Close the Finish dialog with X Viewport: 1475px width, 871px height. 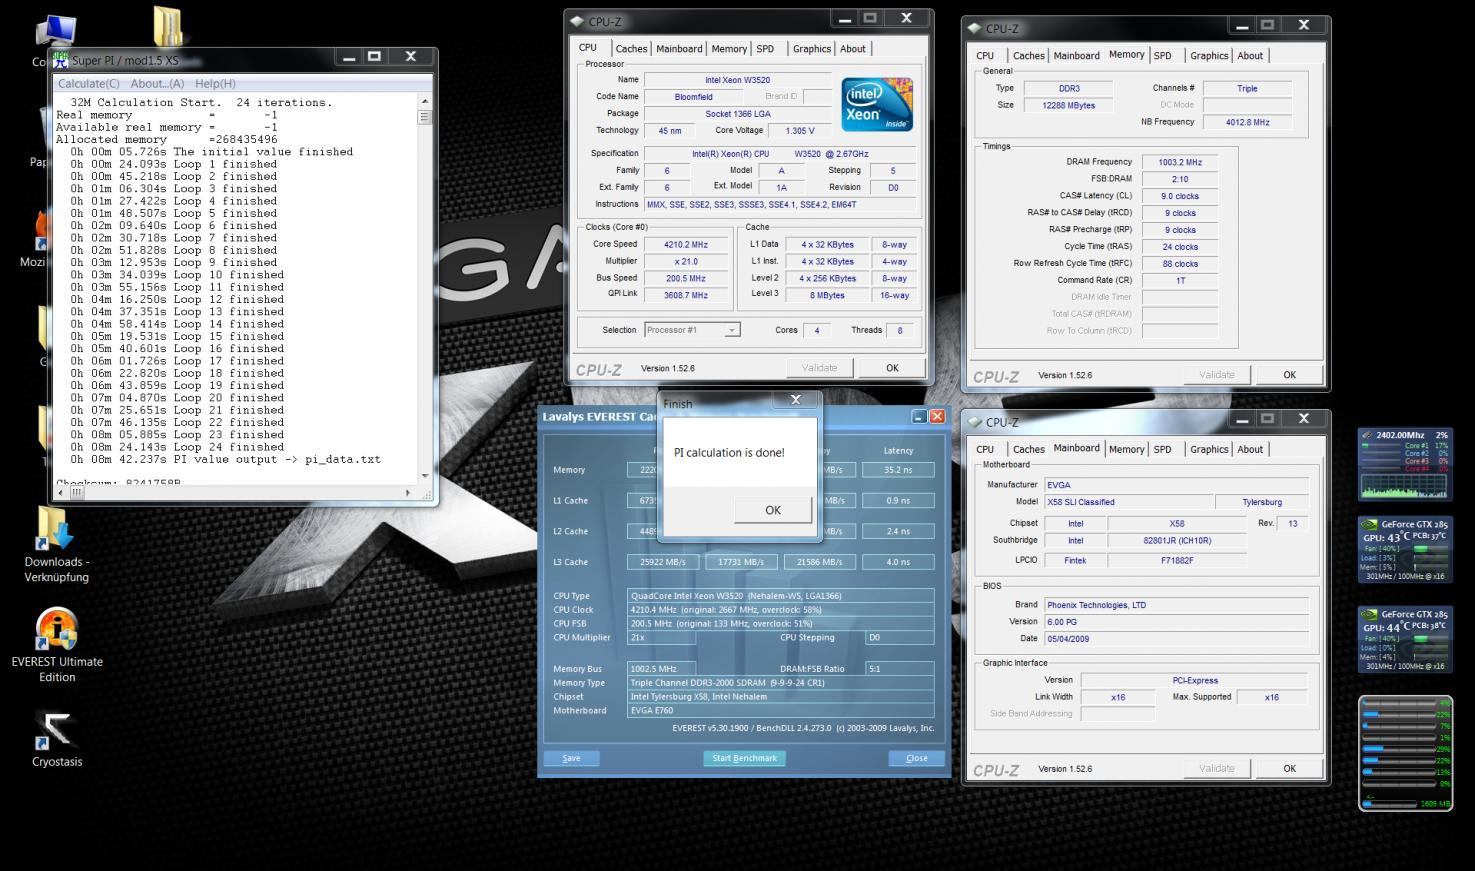pyautogui.click(x=796, y=400)
